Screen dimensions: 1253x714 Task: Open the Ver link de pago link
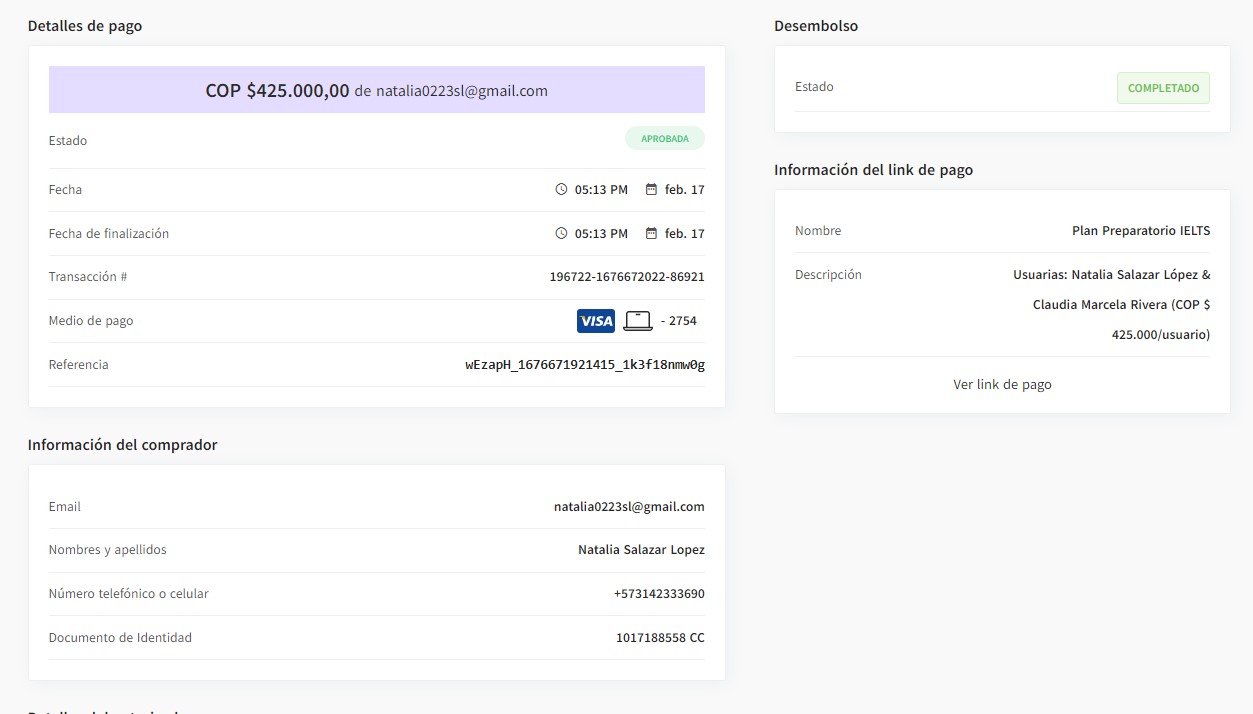pos(1002,385)
